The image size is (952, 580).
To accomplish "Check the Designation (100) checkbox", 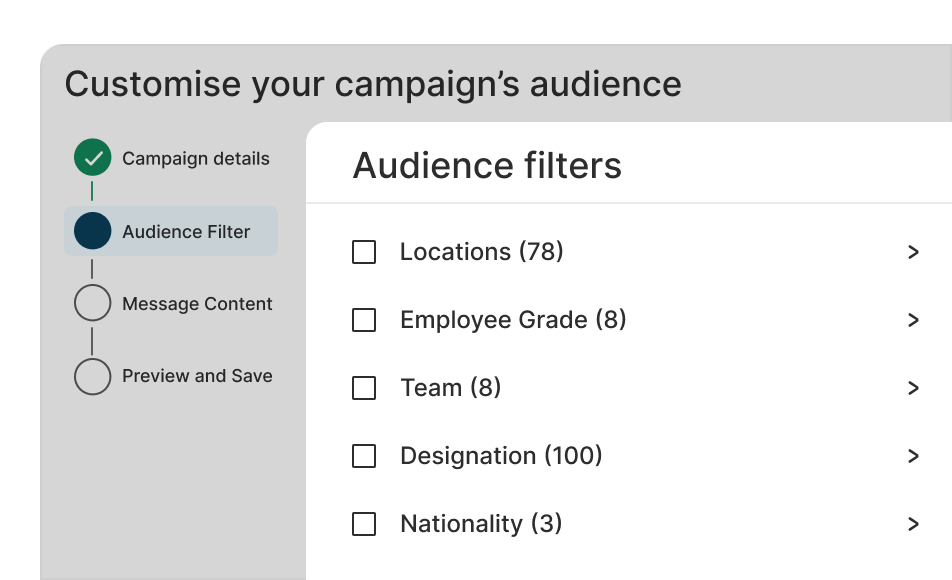I will point(364,456).
